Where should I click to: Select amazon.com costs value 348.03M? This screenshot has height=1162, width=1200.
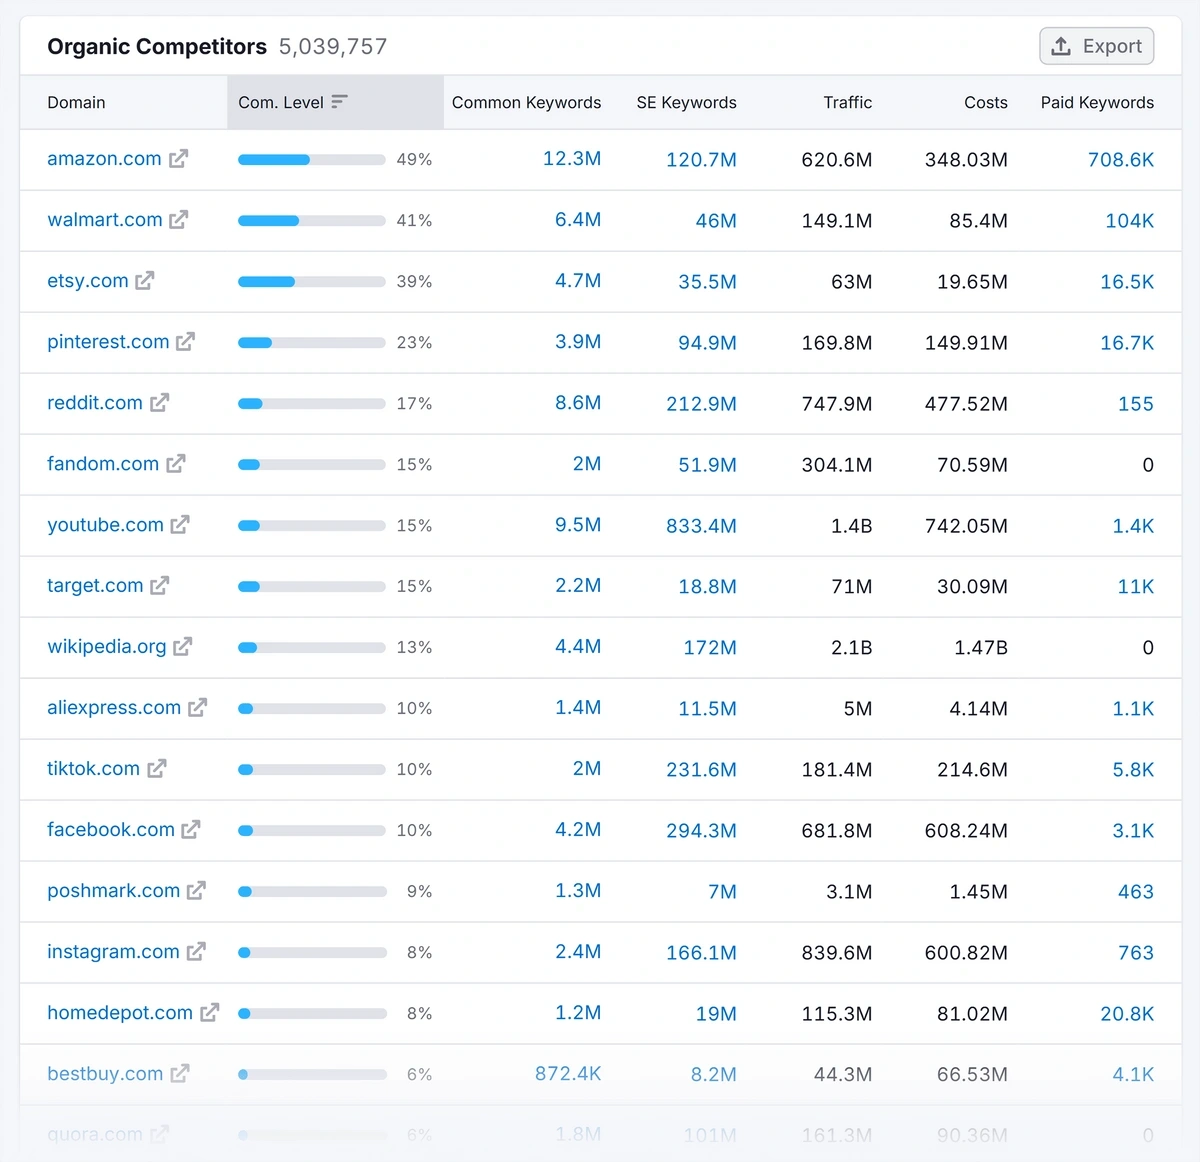tap(966, 160)
